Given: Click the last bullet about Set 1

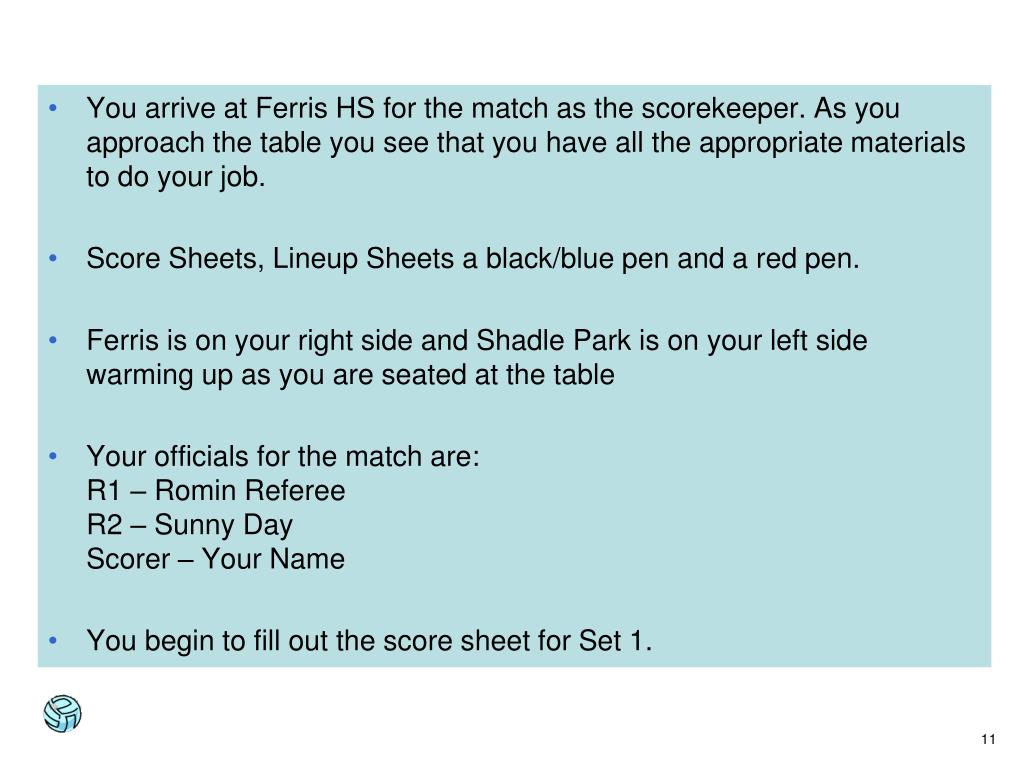Looking at the screenshot, I should (x=369, y=641).
